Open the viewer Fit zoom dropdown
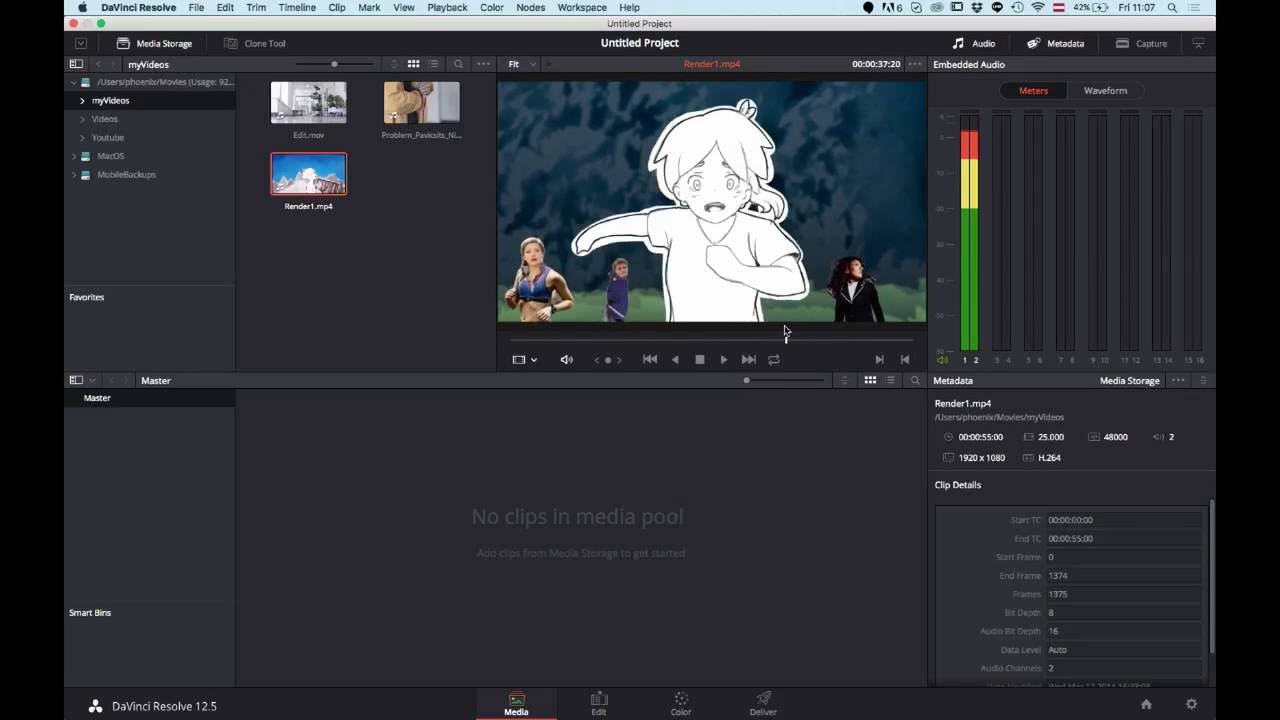Image resolution: width=1280 pixels, height=720 pixels. pos(522,64)
